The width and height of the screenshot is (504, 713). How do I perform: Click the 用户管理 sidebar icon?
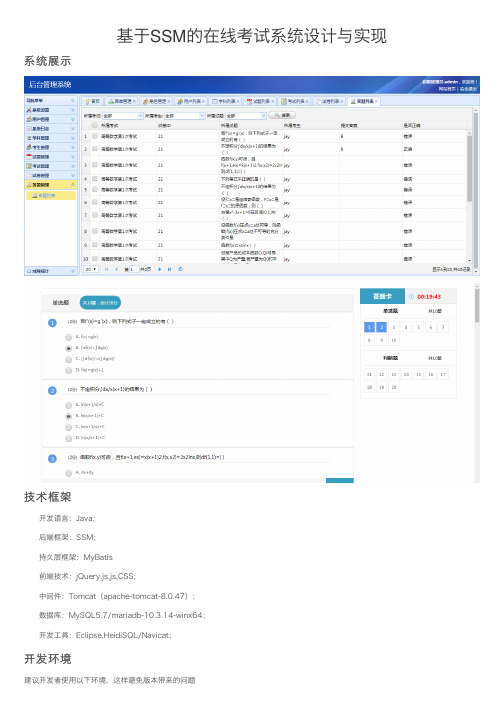(x=29, y=119)
